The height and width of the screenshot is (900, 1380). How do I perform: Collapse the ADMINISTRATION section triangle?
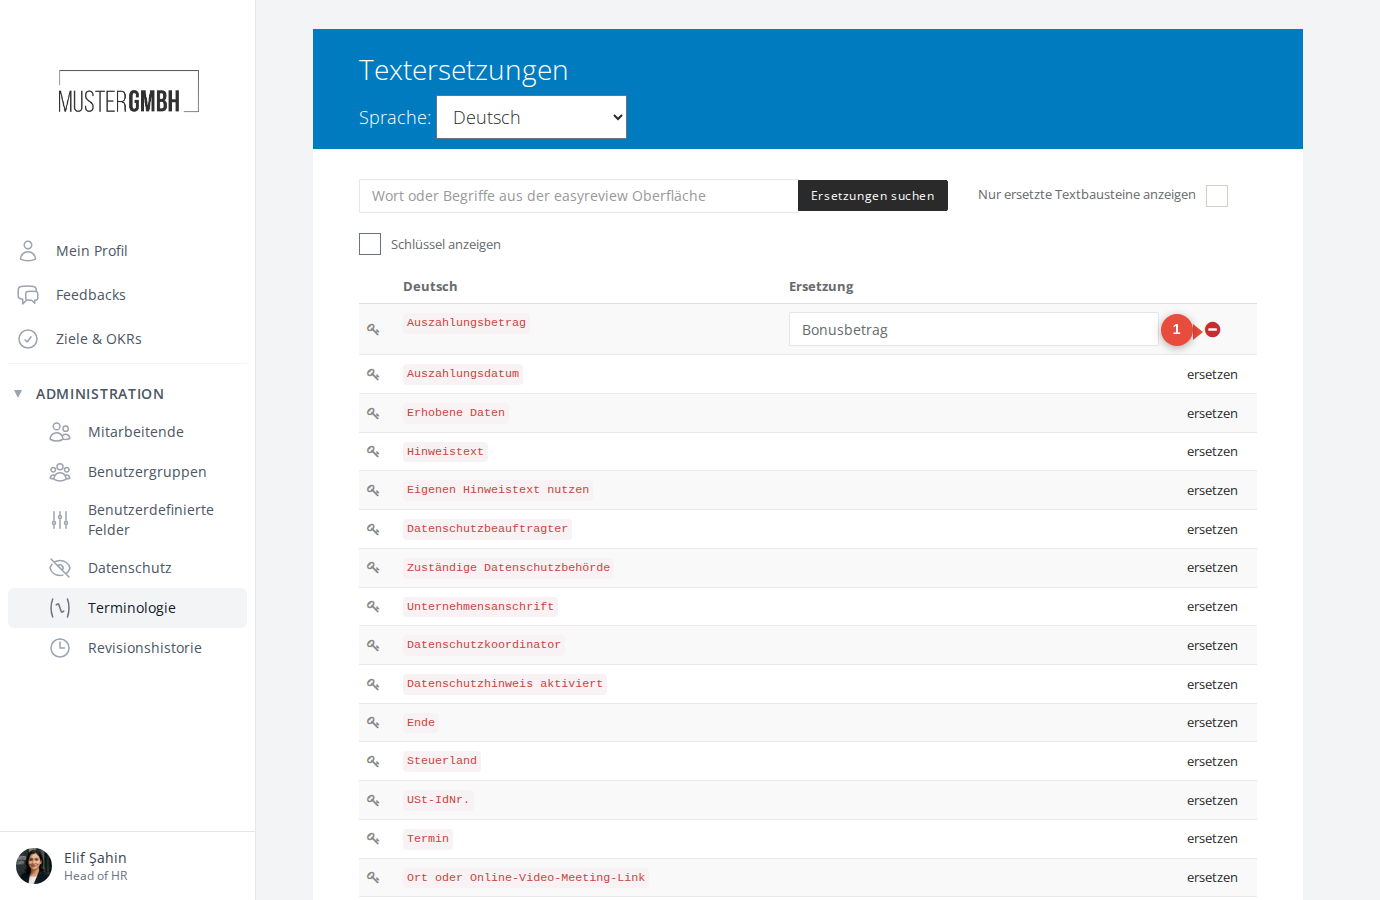click(18, 394)
